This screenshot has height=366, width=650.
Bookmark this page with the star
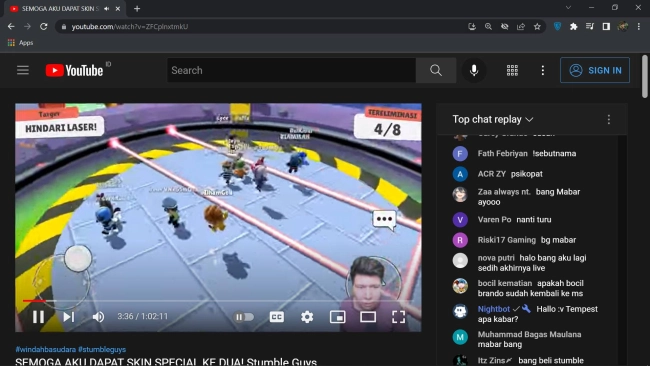click(537, 27)
